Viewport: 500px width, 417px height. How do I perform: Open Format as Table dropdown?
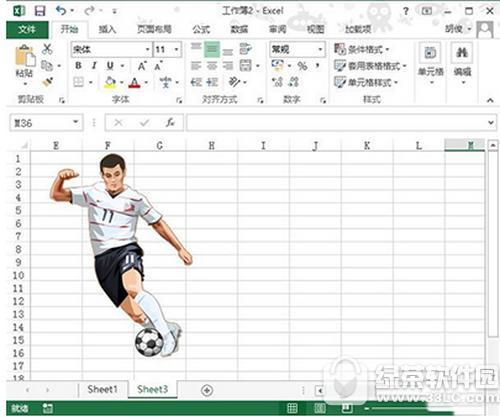[x=370, y=66]
